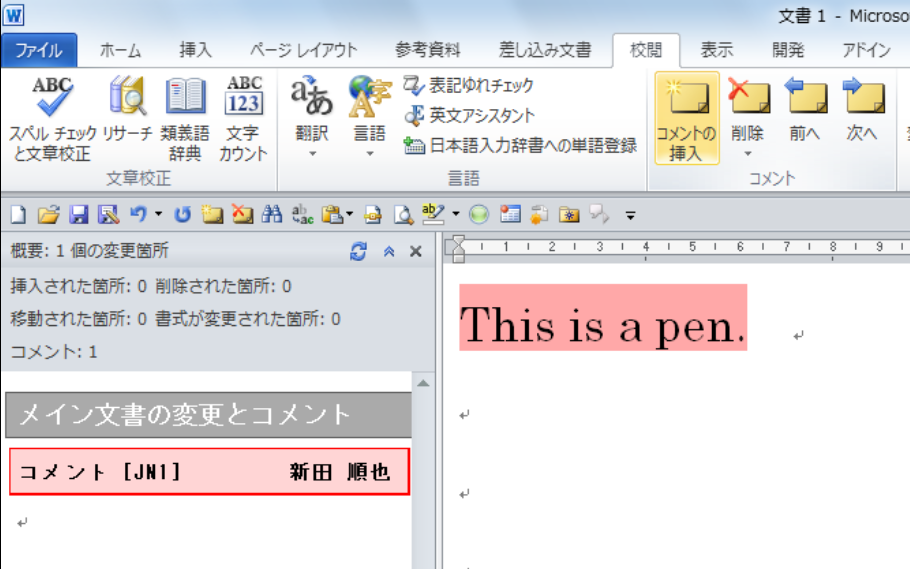Click 表記ゆれチェック button
The height and width of the screenshot is (569, 910).
pyautogui.click(x=470, y=86)
